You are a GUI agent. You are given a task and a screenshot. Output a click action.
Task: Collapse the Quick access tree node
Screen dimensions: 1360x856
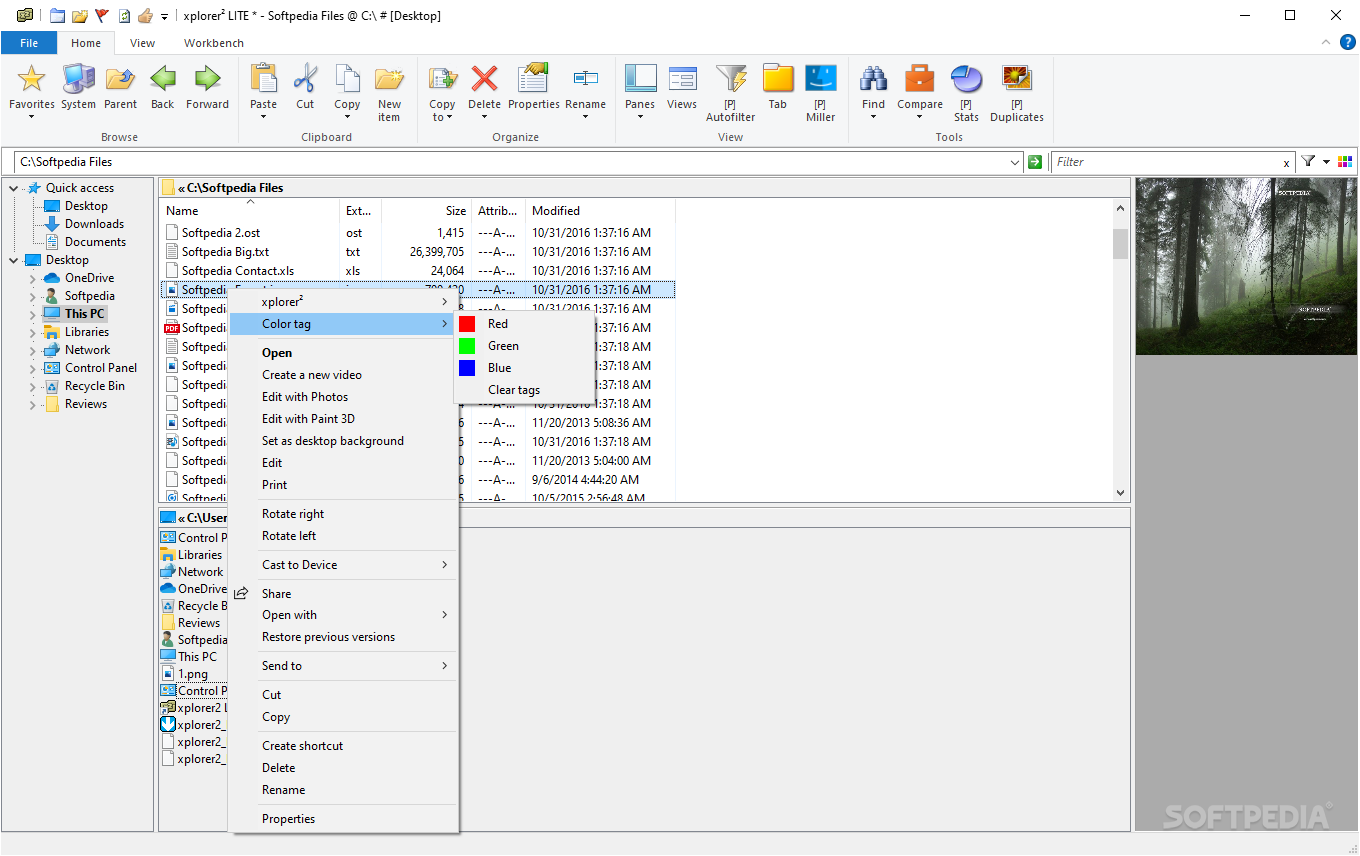[13, 188]
